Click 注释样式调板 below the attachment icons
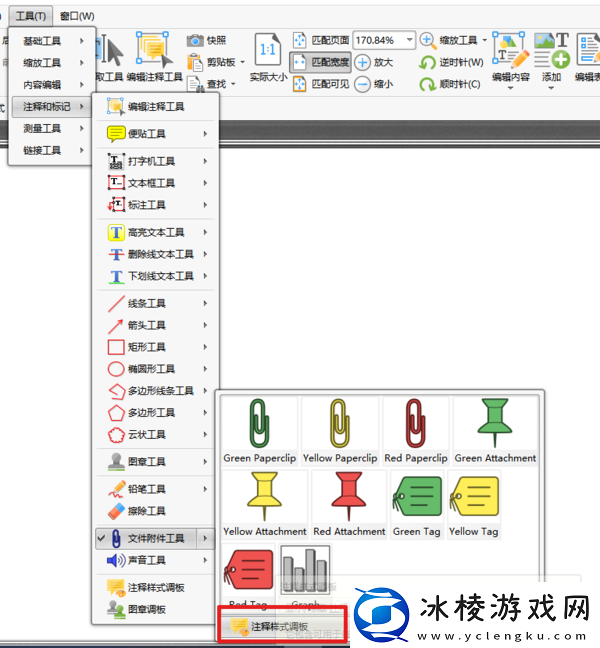This screenshot has height=648, width=600. pos(282,627)
